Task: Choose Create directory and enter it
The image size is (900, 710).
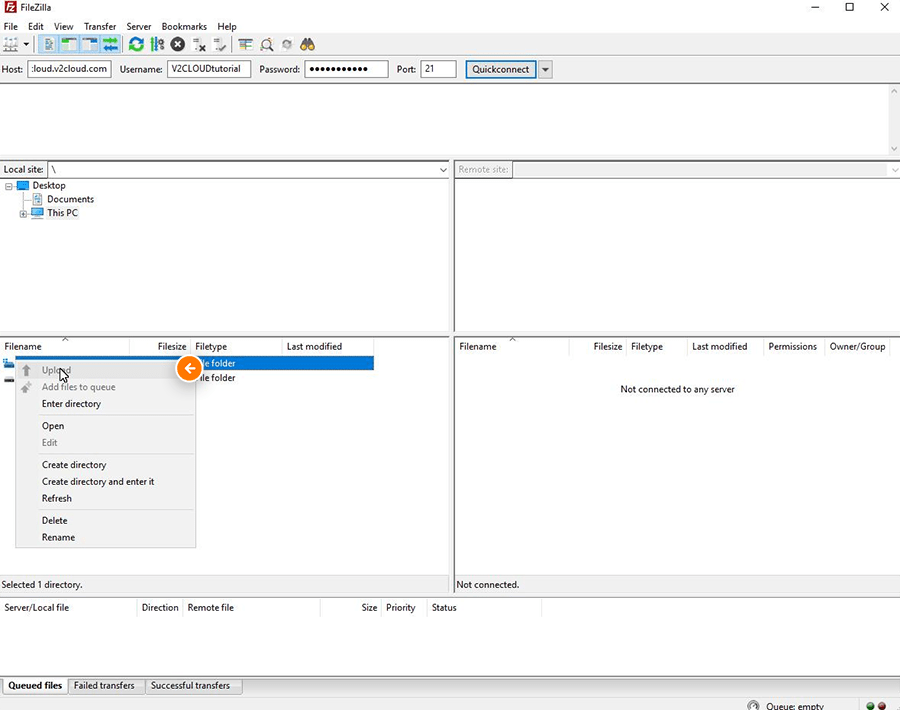Action: tap(106, 482)
